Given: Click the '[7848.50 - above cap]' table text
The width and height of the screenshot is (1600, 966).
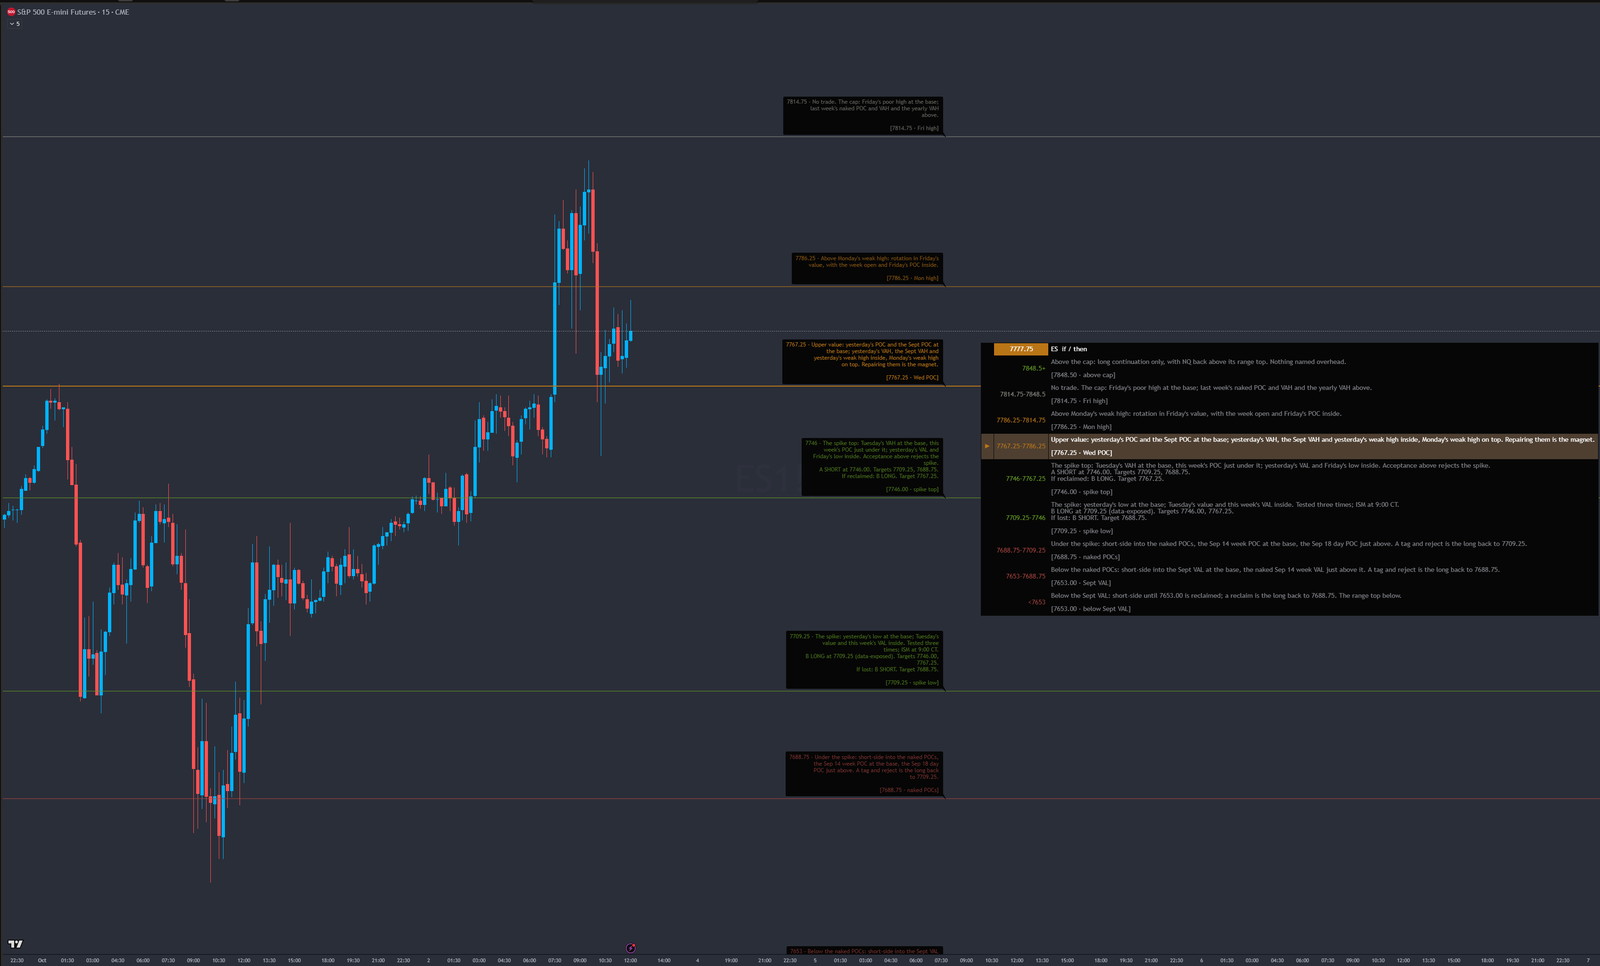Looking at the screenshot, I should (x=1083, y=375).
